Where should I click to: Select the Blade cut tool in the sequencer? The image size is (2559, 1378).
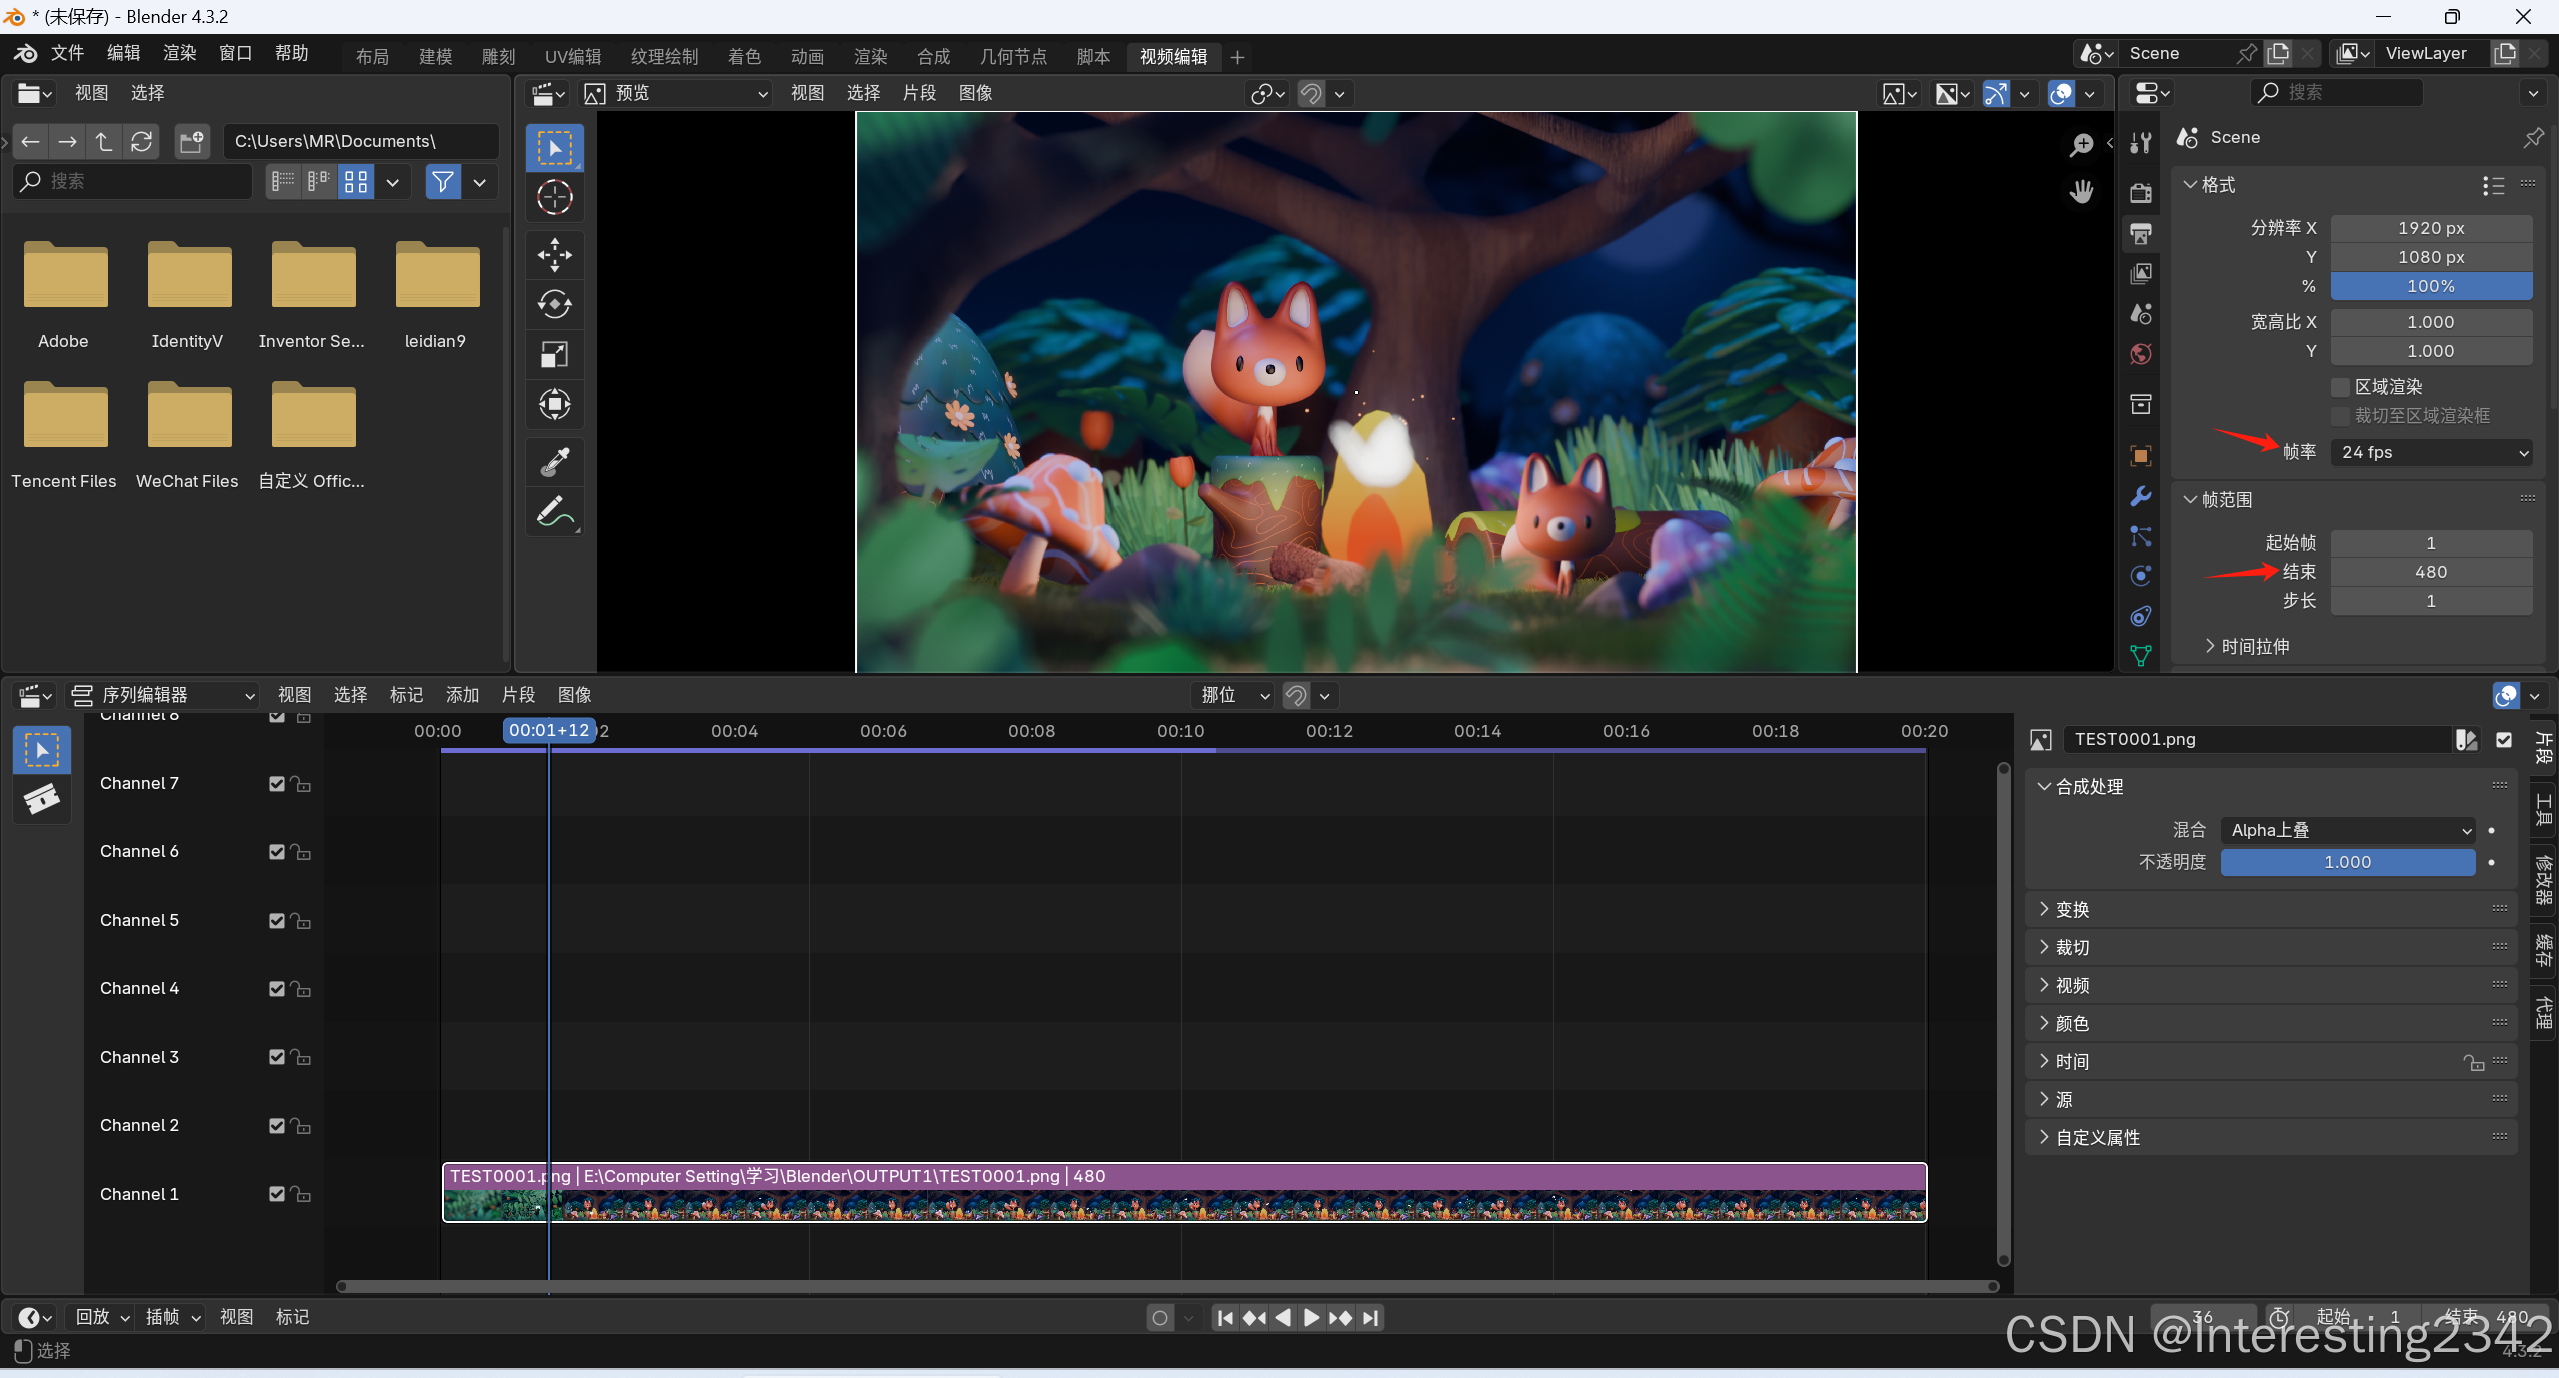tap(41, 799)
